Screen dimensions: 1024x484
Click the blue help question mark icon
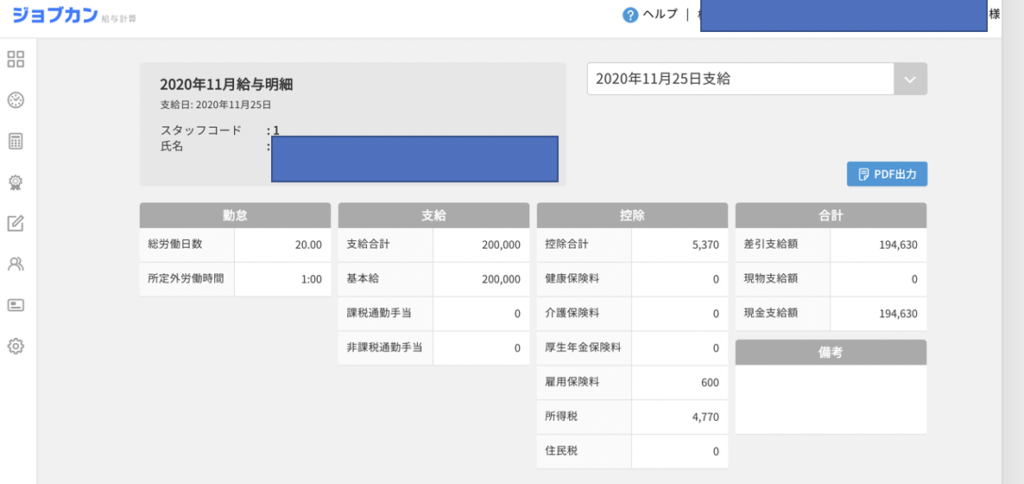point(630,15)
